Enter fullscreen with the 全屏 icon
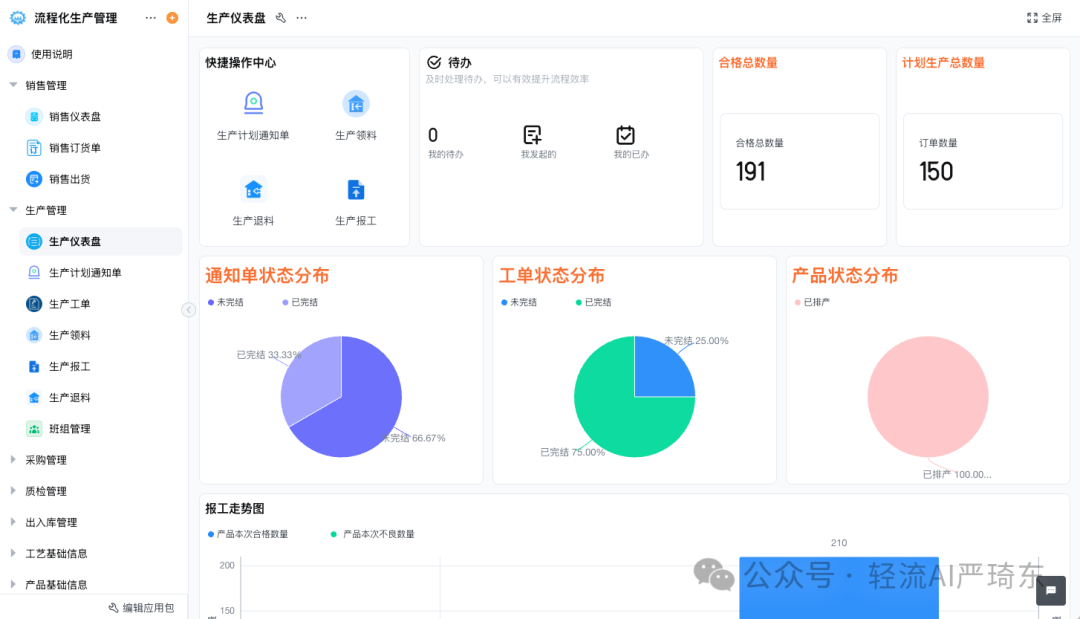The width and height of the screenshot is (1080, 619). [1033, 17]
